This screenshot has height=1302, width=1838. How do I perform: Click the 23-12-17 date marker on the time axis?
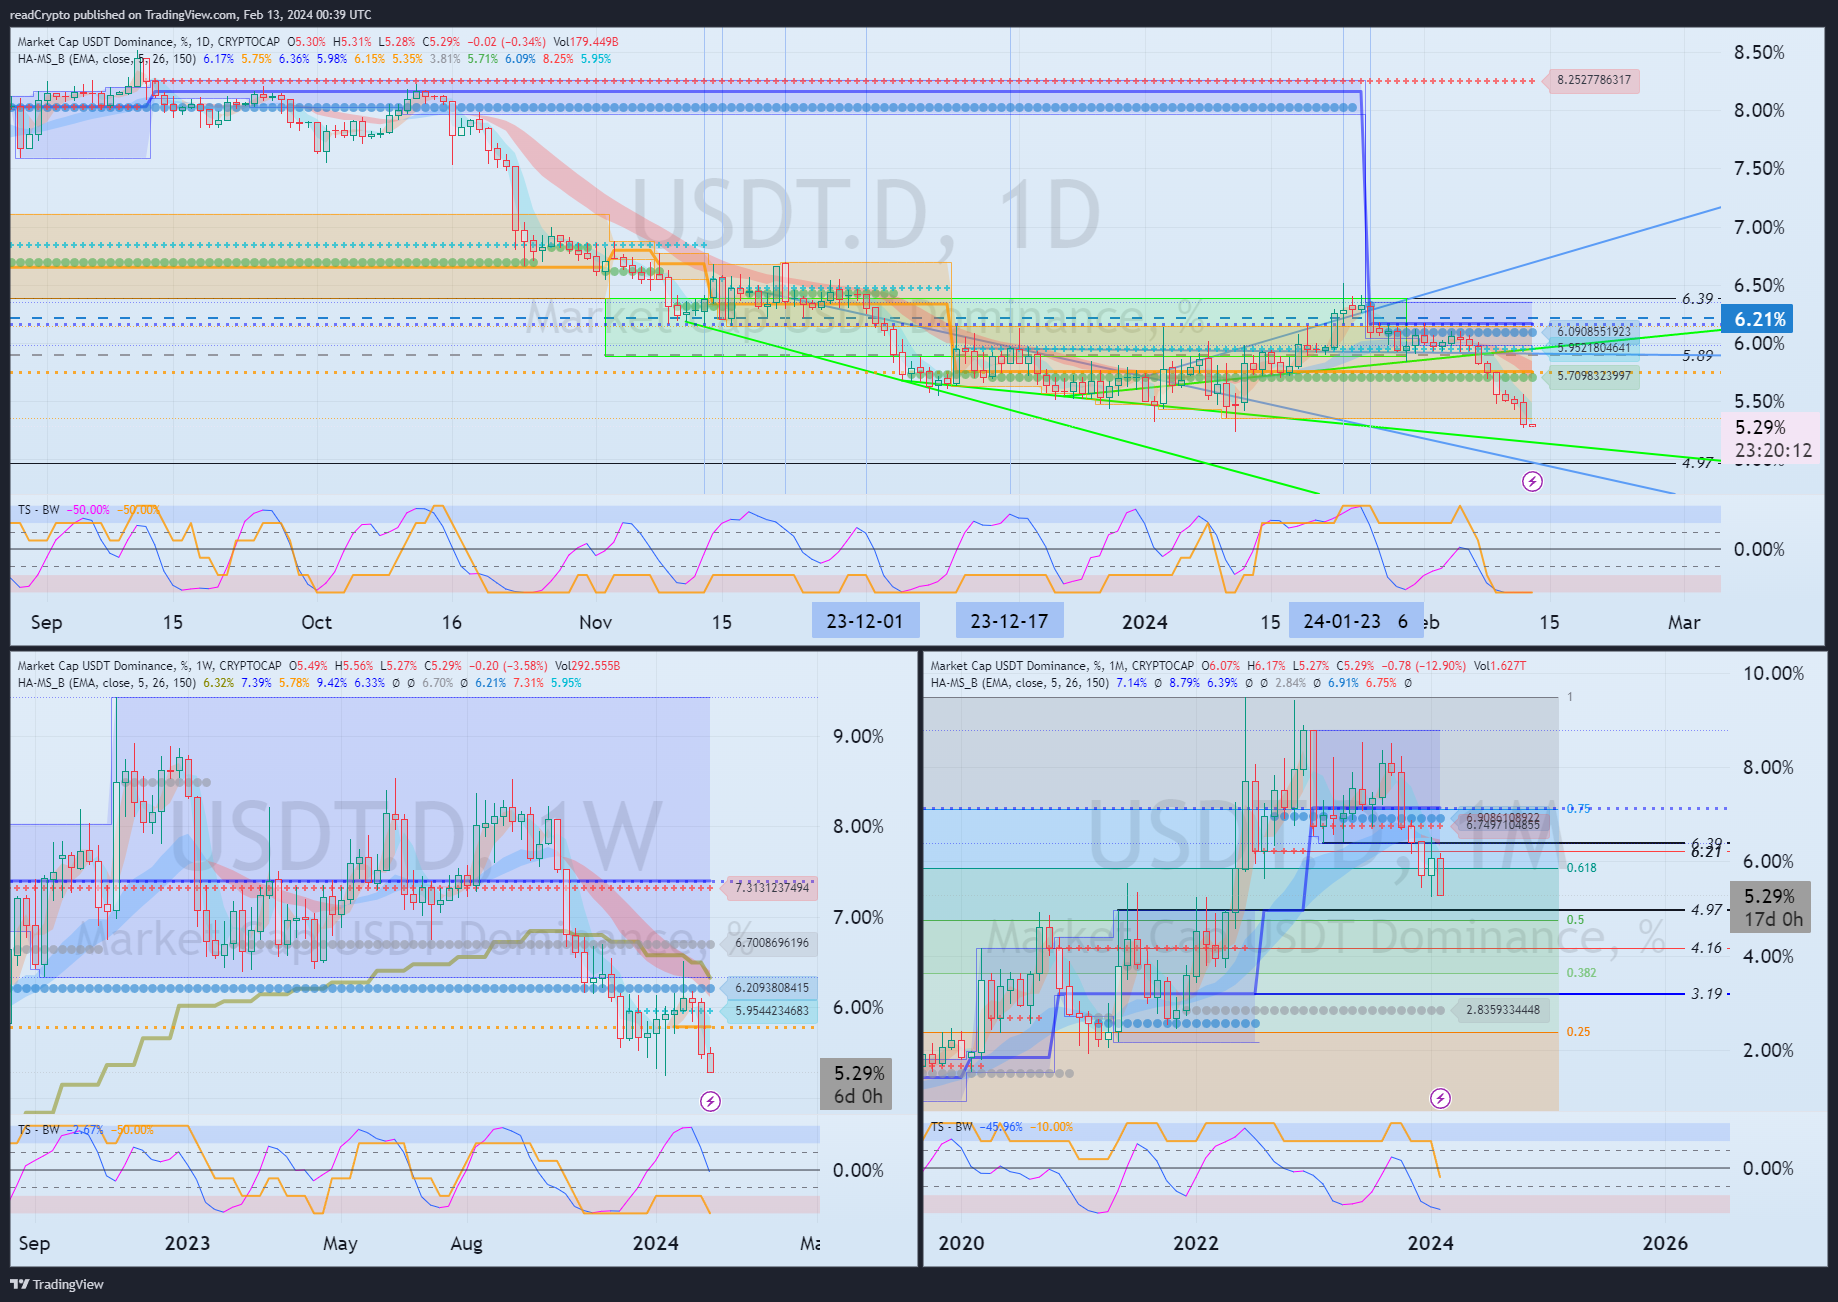1009,621
